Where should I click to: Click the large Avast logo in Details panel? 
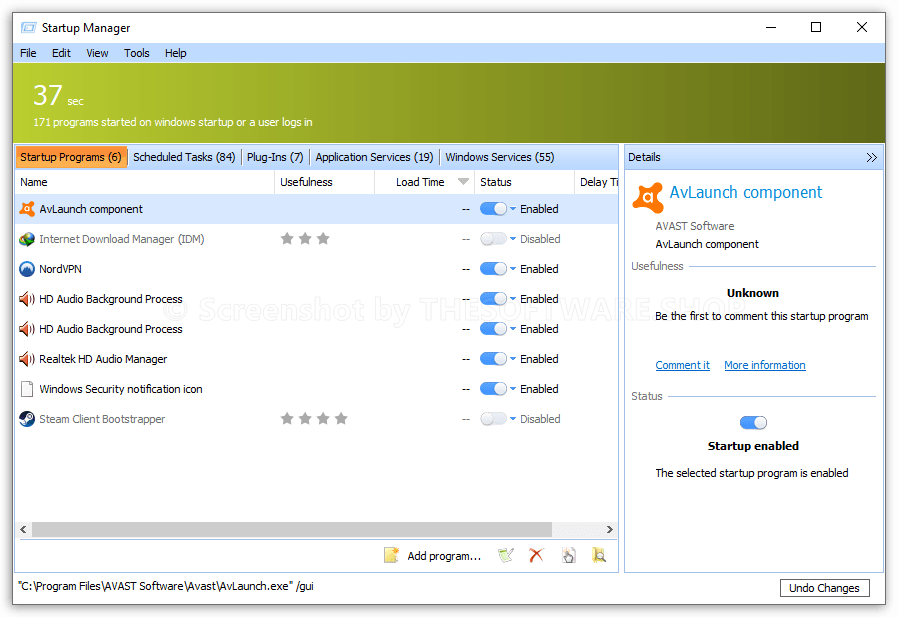click(x=648, y=198)
